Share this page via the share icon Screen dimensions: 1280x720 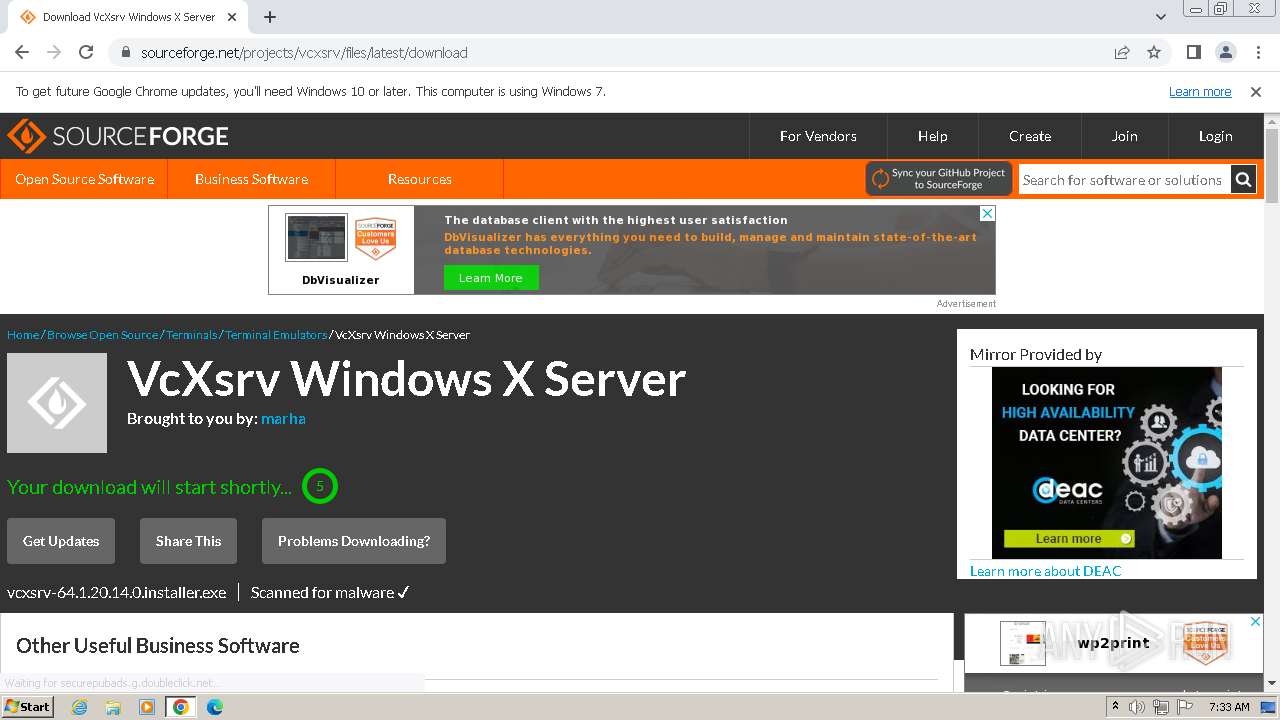(1122, 53)
